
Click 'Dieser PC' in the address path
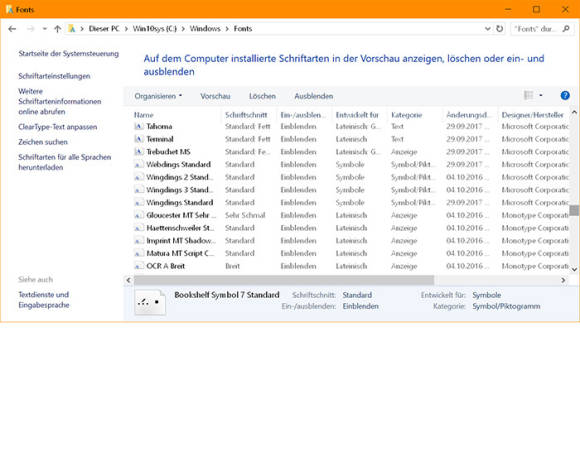[x=104, y=29]
